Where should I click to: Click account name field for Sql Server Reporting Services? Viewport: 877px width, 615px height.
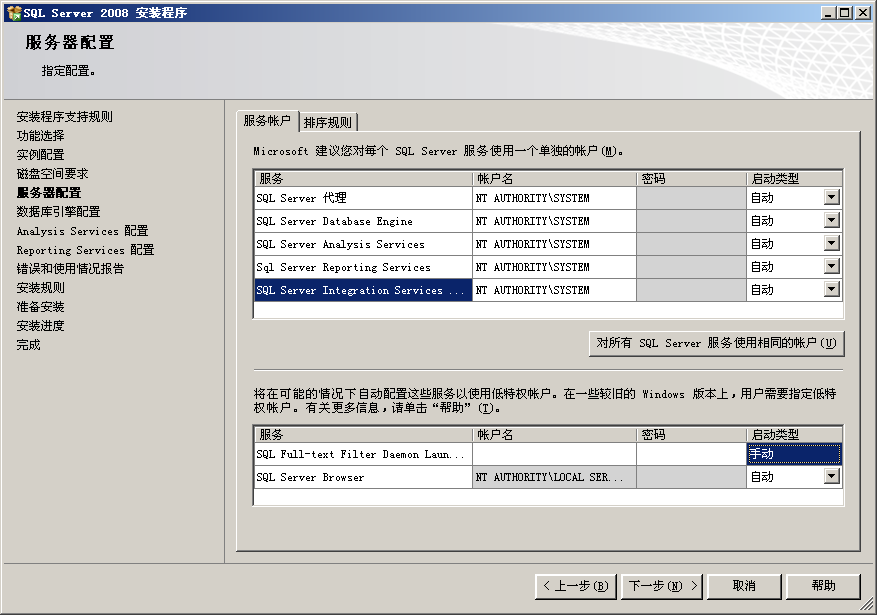pos(554,267)
